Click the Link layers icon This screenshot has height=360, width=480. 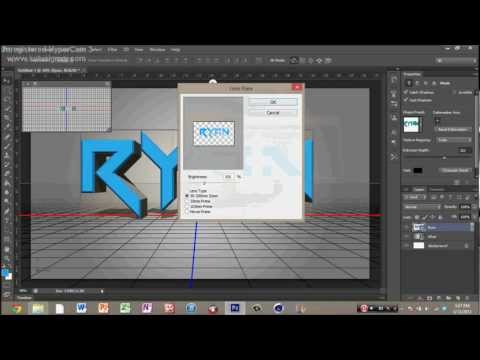click(x=411, y=298)
